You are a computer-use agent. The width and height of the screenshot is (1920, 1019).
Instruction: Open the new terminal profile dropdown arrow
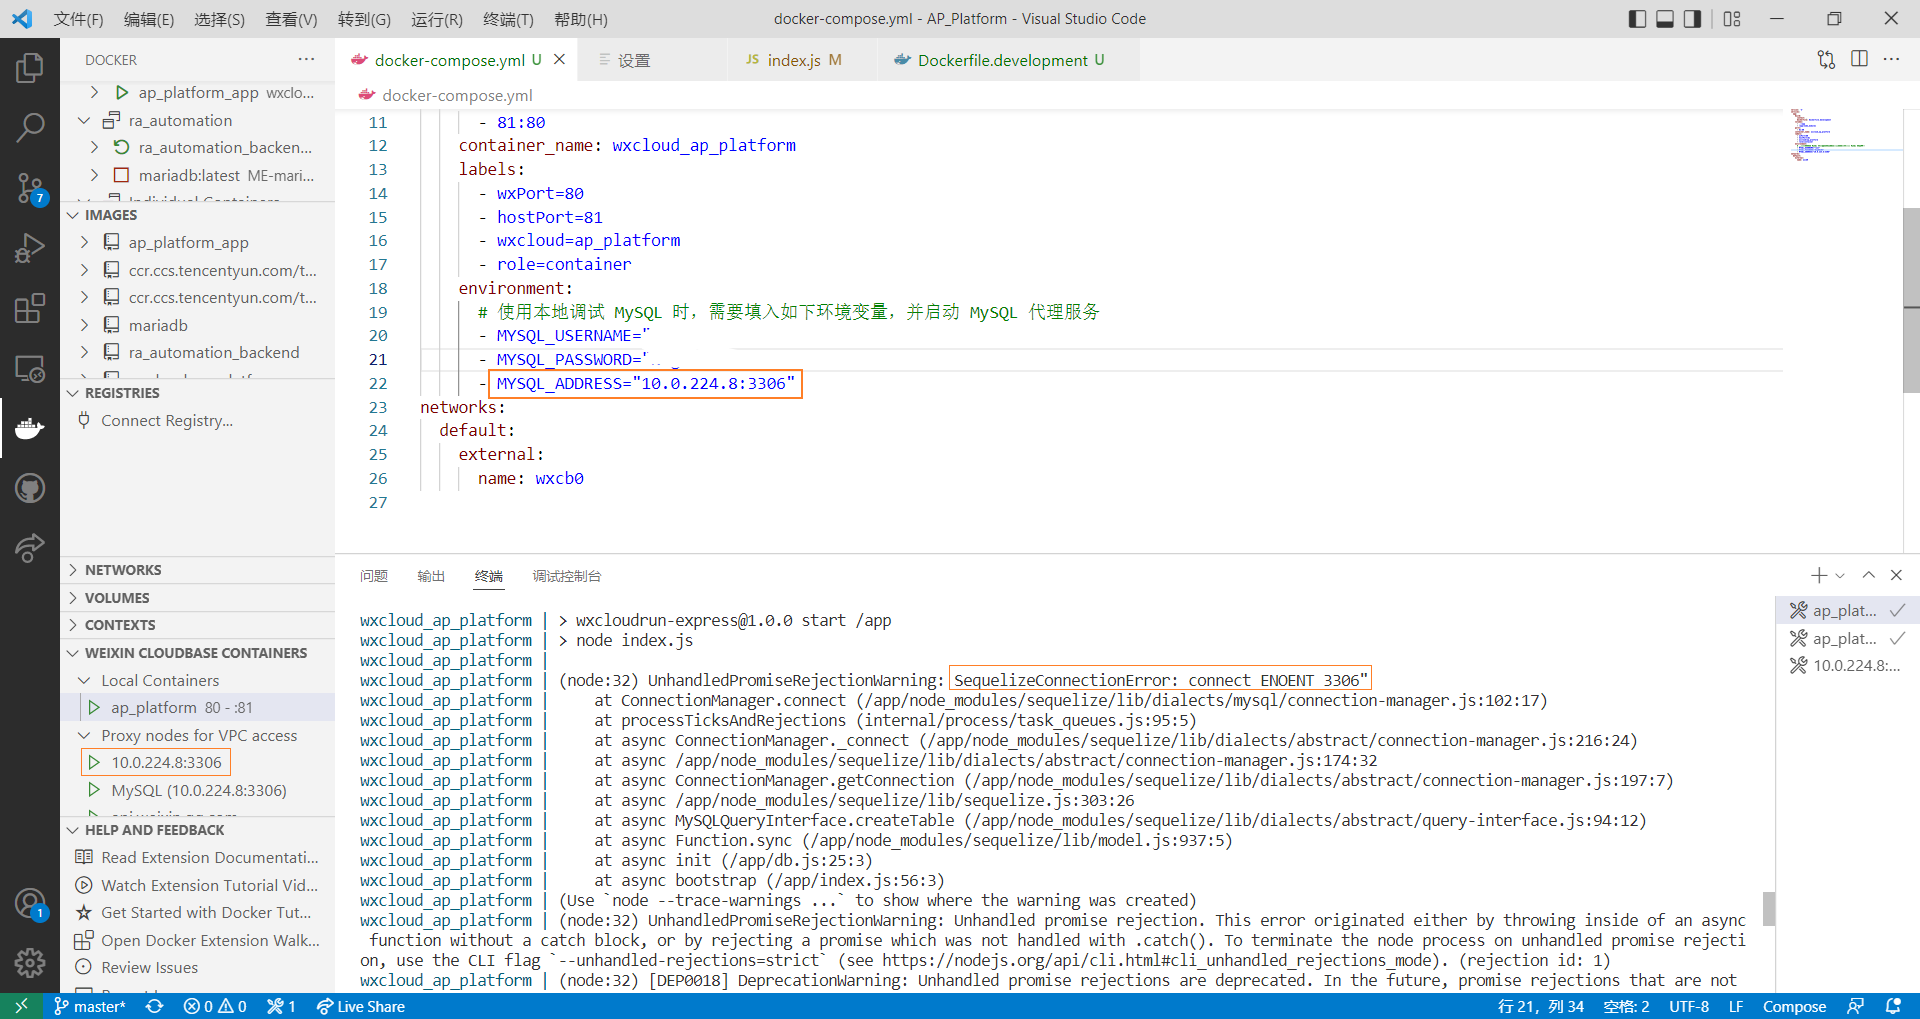point(1840,575)
